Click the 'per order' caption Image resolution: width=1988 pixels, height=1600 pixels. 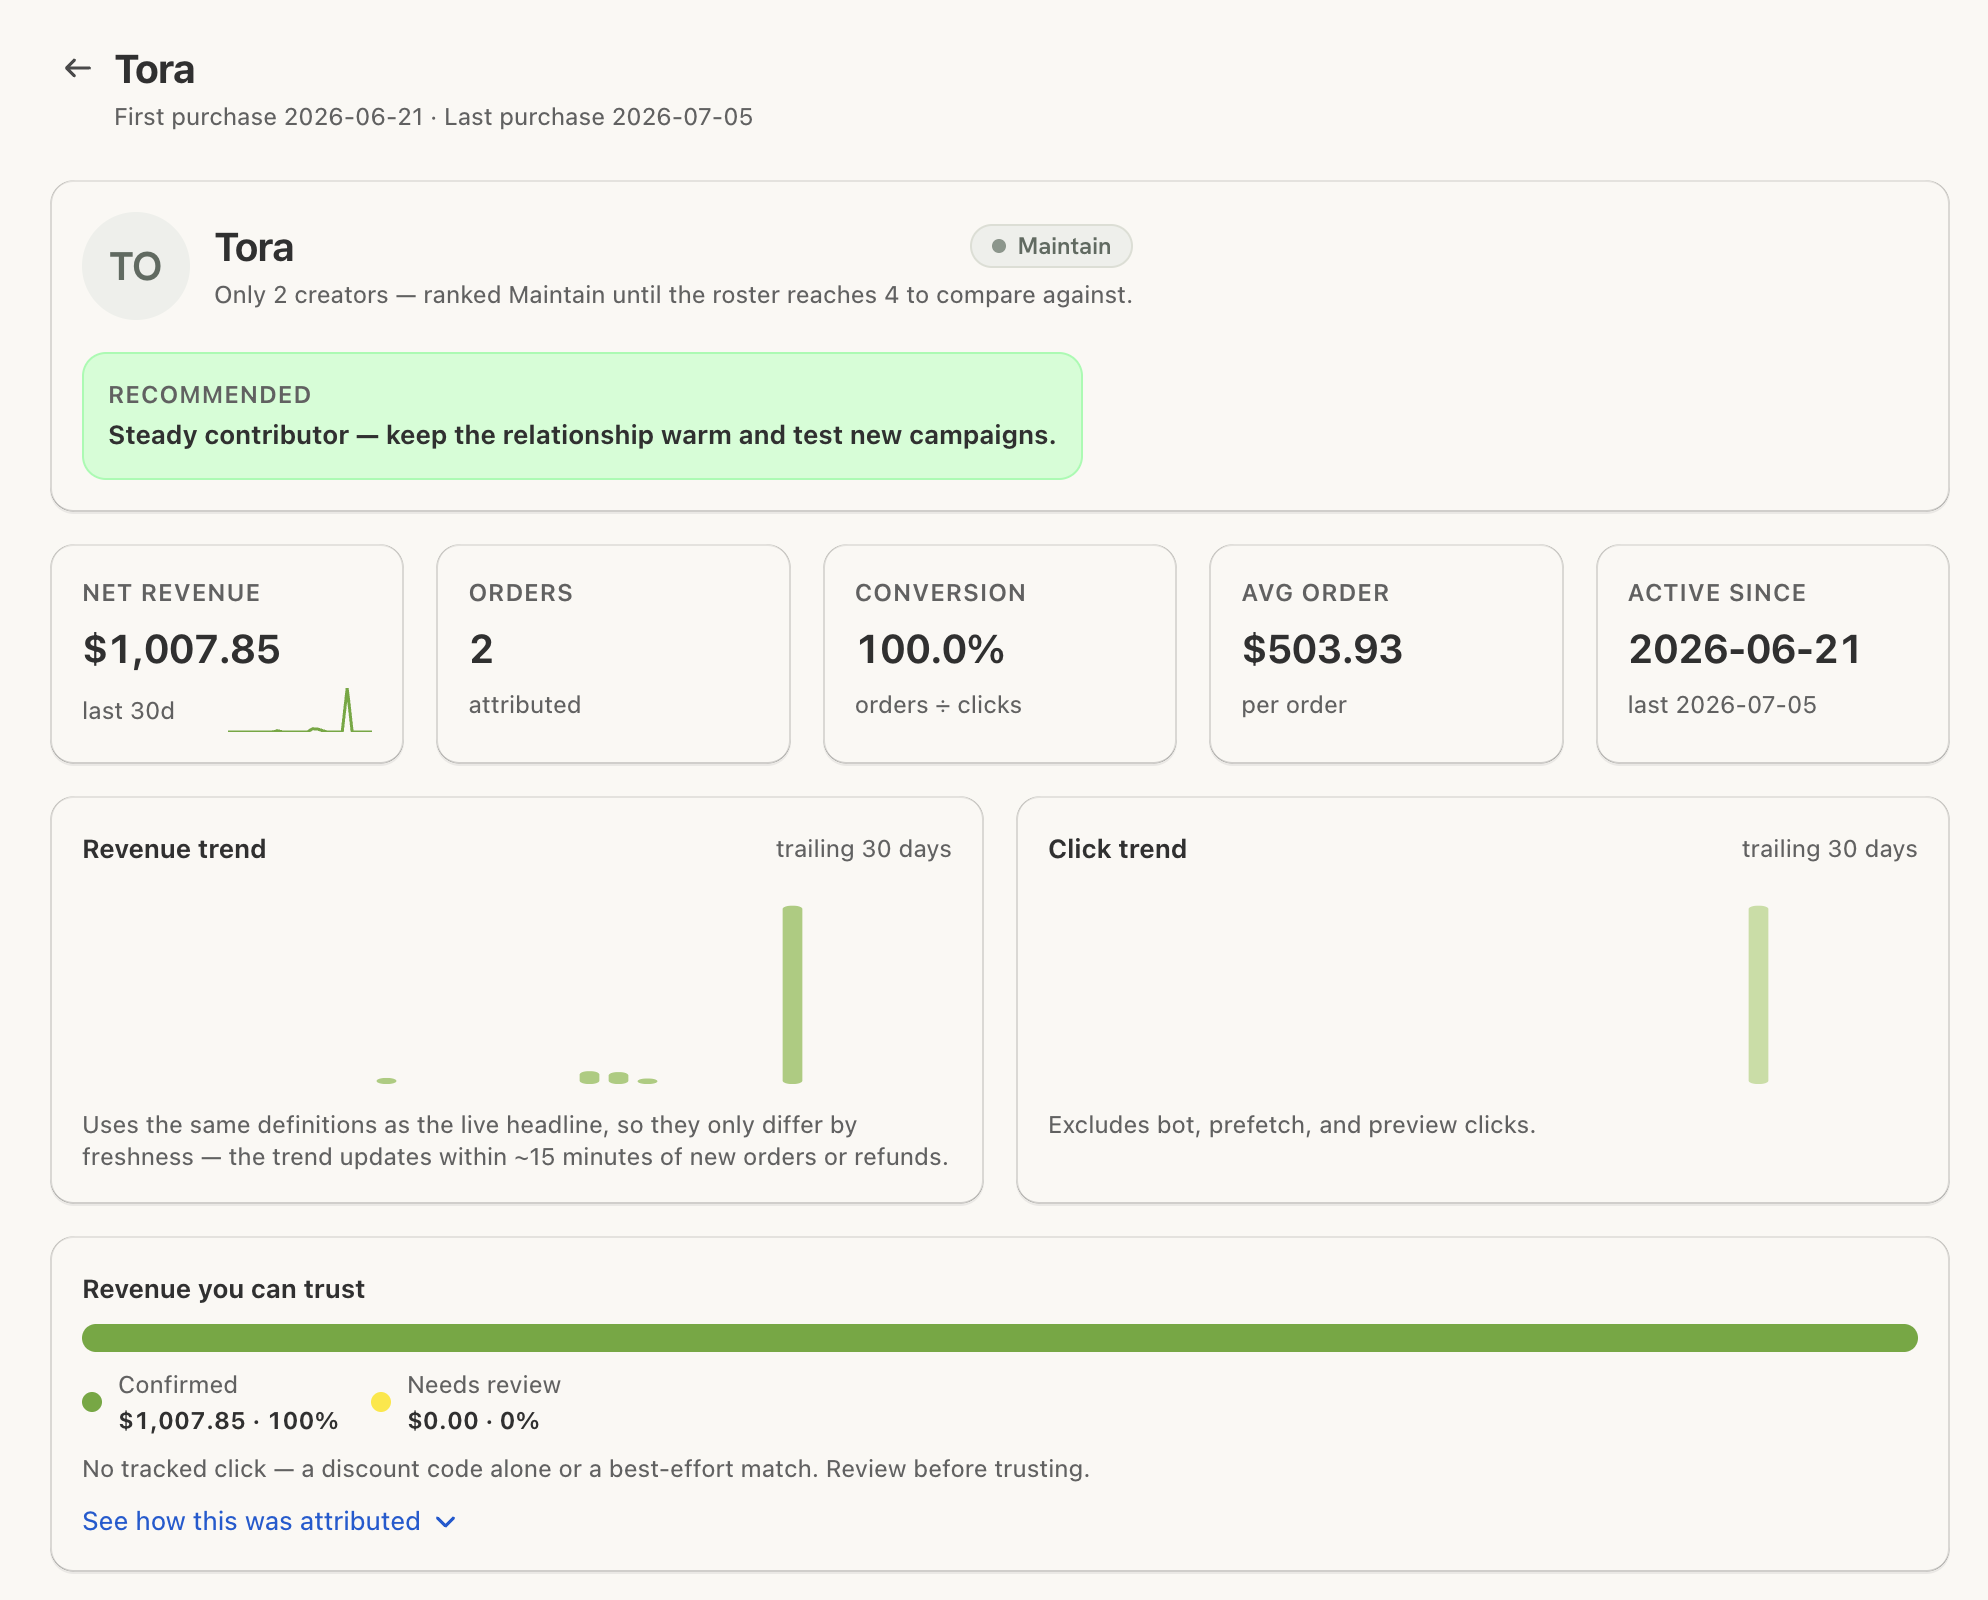click(x=1294, y=705)
